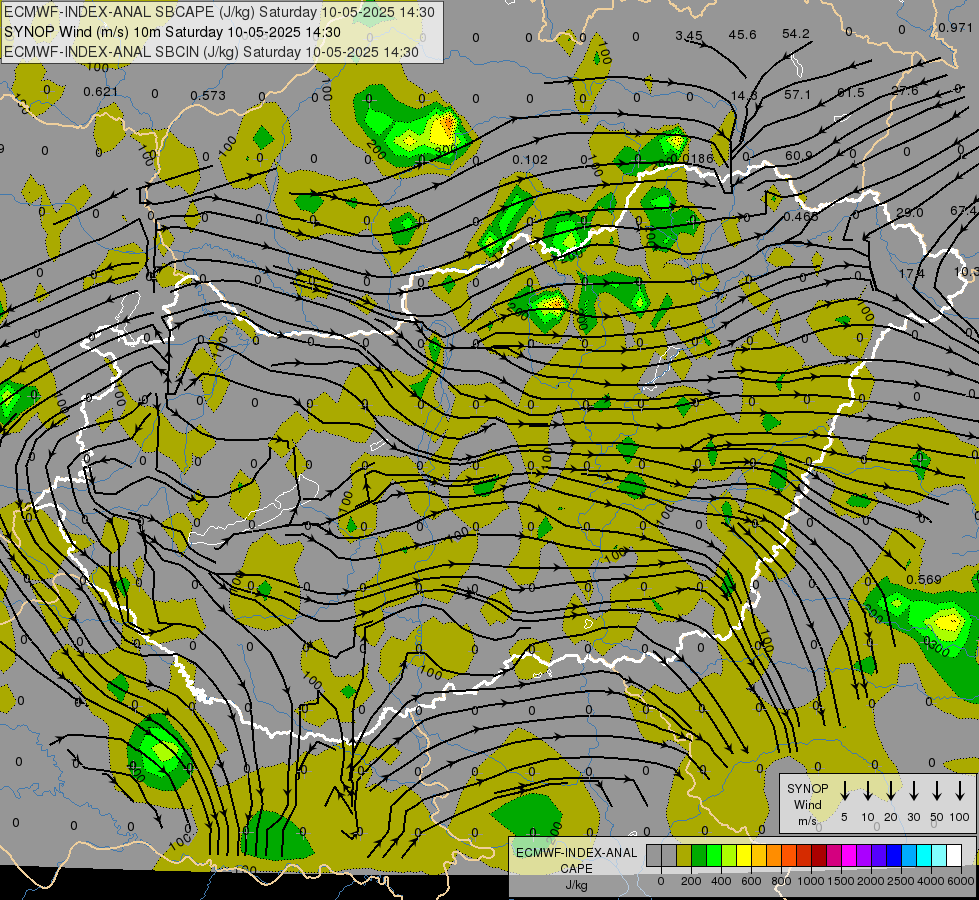979x900 pixels.
Task: Click the 3.45 value on map
Action: (x=689, y=36)
